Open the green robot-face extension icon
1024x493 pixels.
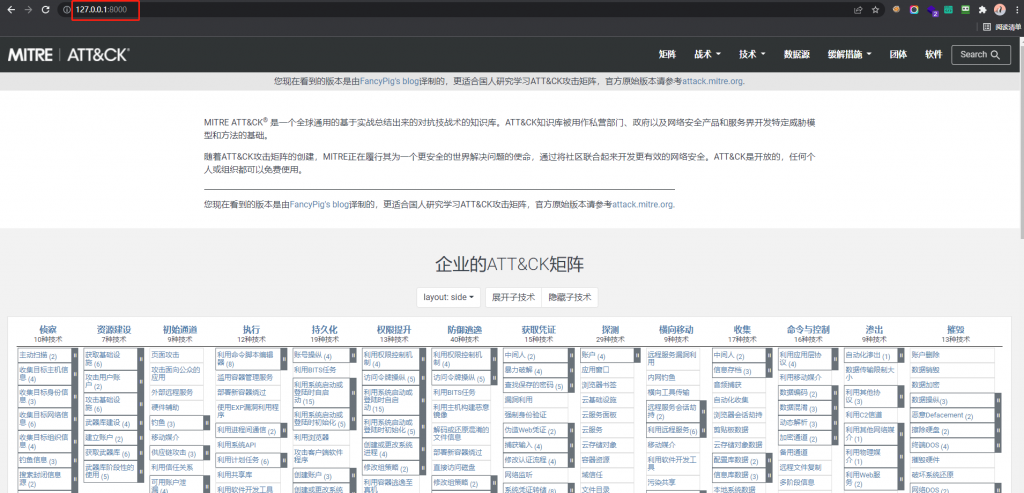click(965, 10)
